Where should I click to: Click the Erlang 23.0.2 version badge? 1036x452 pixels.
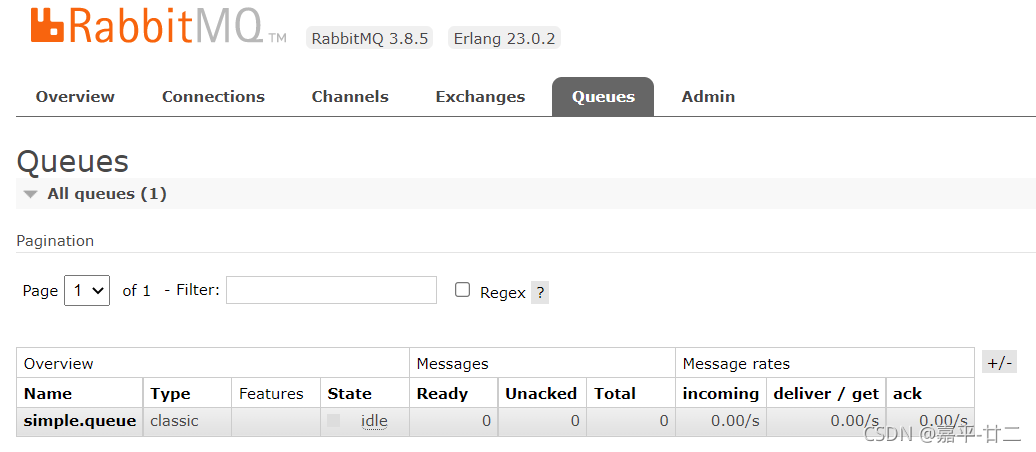tap(504, 38)
